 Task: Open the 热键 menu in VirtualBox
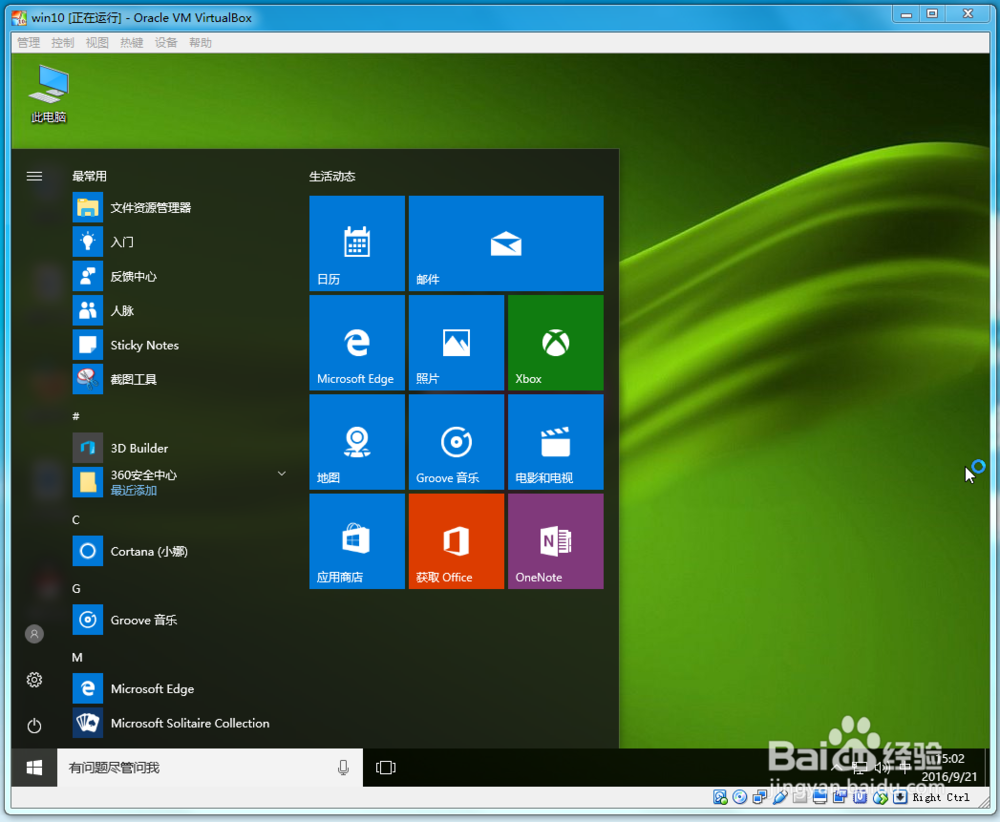(132, 43)
